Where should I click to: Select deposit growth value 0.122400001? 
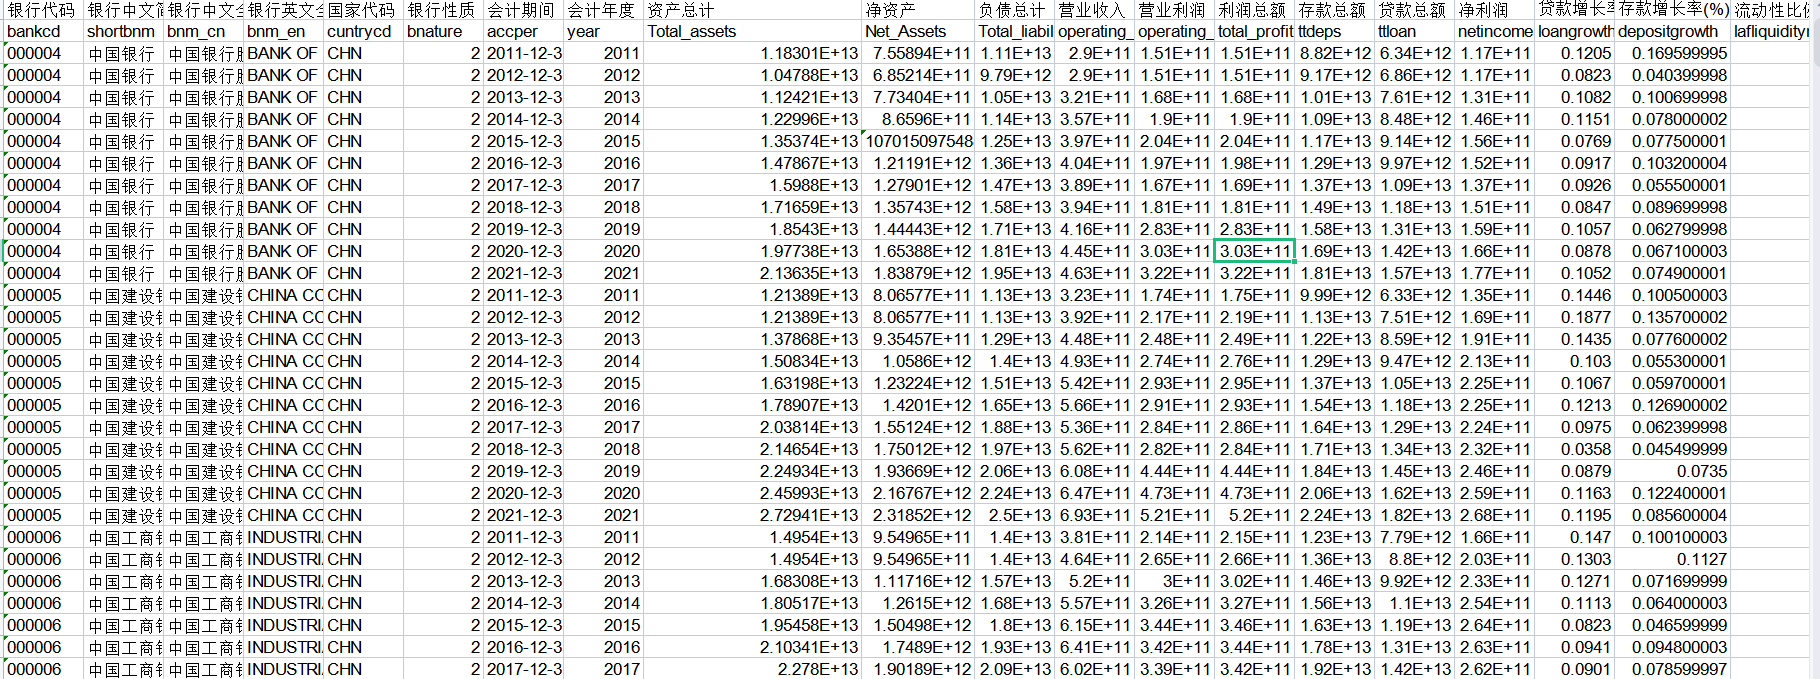(x=1673, y=493)
